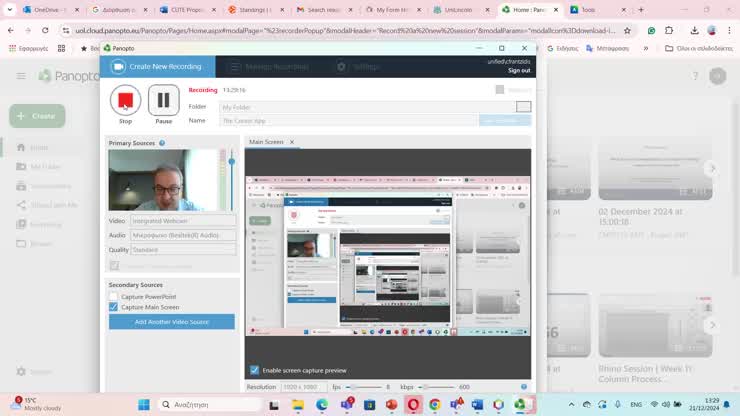Switch to the Standings browser tab

(x=257, y=9)
